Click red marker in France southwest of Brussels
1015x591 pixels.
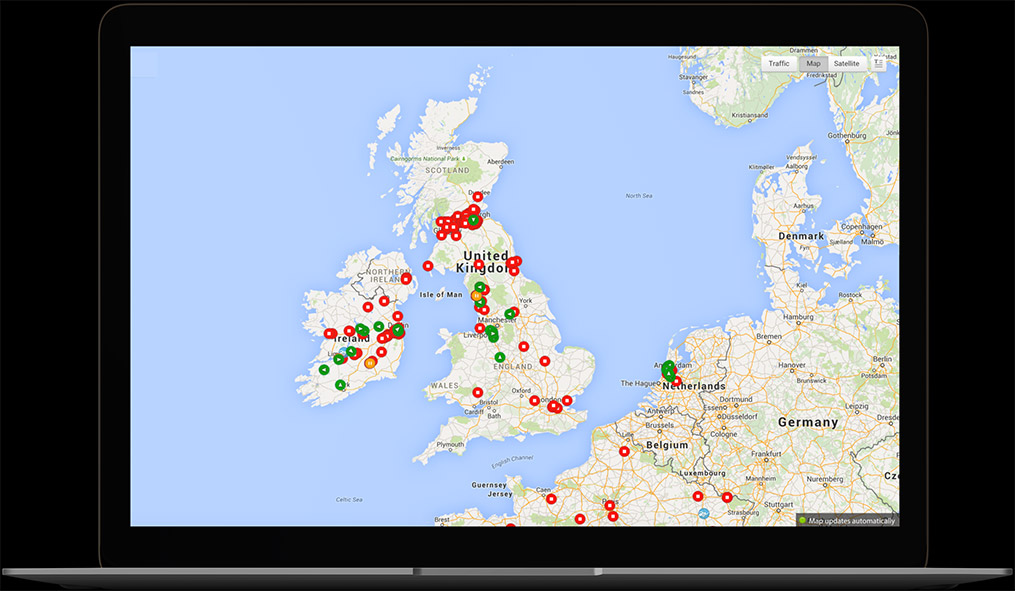click(625, 451)
